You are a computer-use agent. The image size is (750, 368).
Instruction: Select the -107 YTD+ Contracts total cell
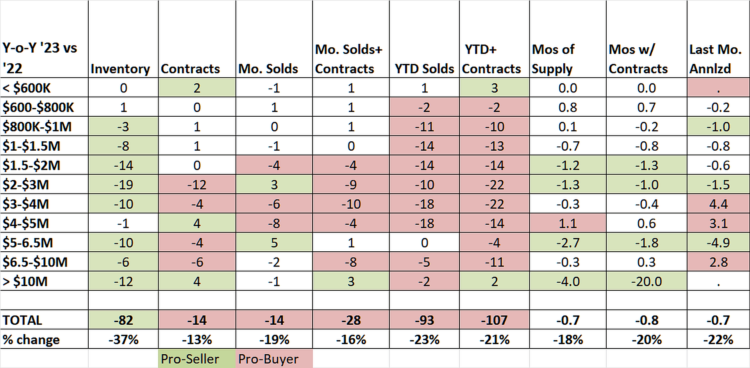tap(493, 320)
